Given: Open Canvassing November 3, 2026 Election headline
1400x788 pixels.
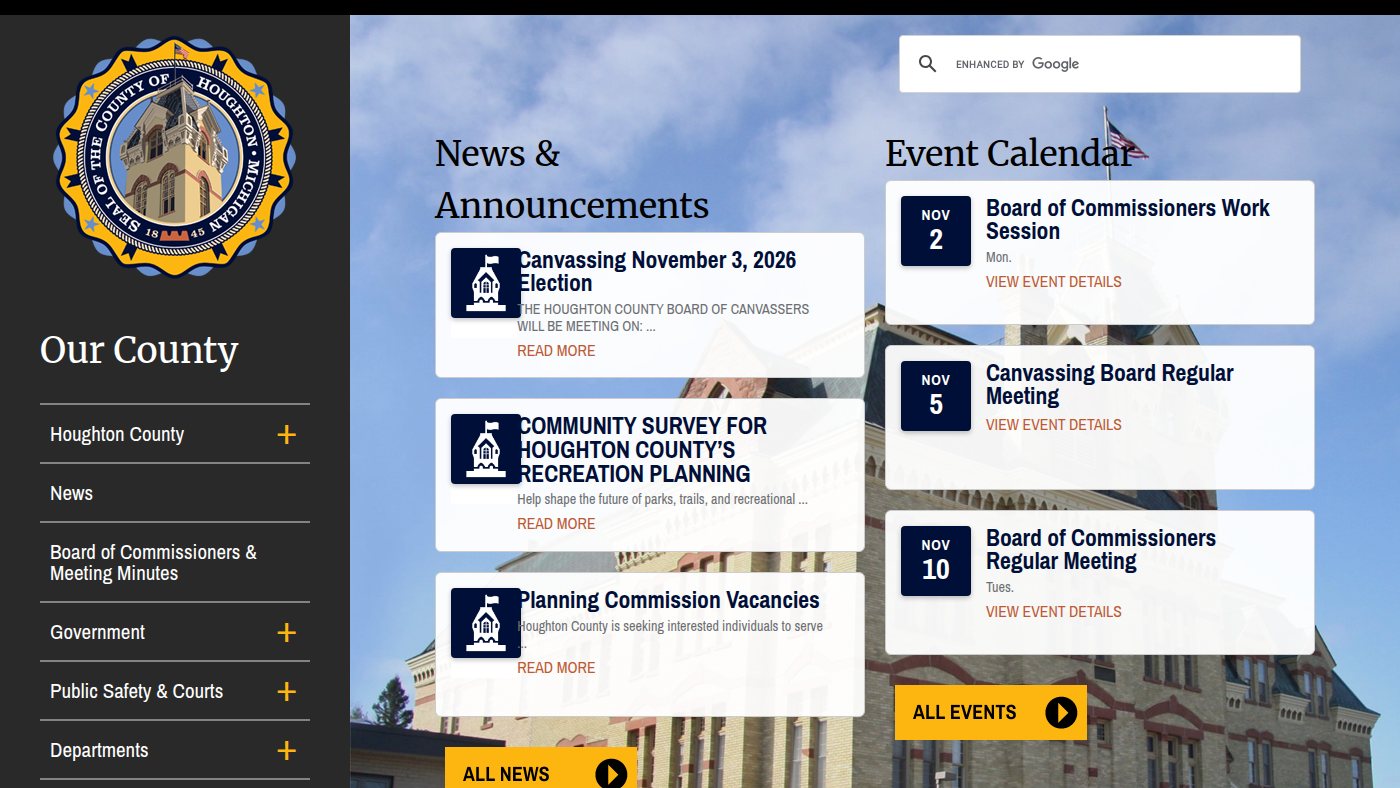Looking at the screenshot, I should click(x=657, y=271).
